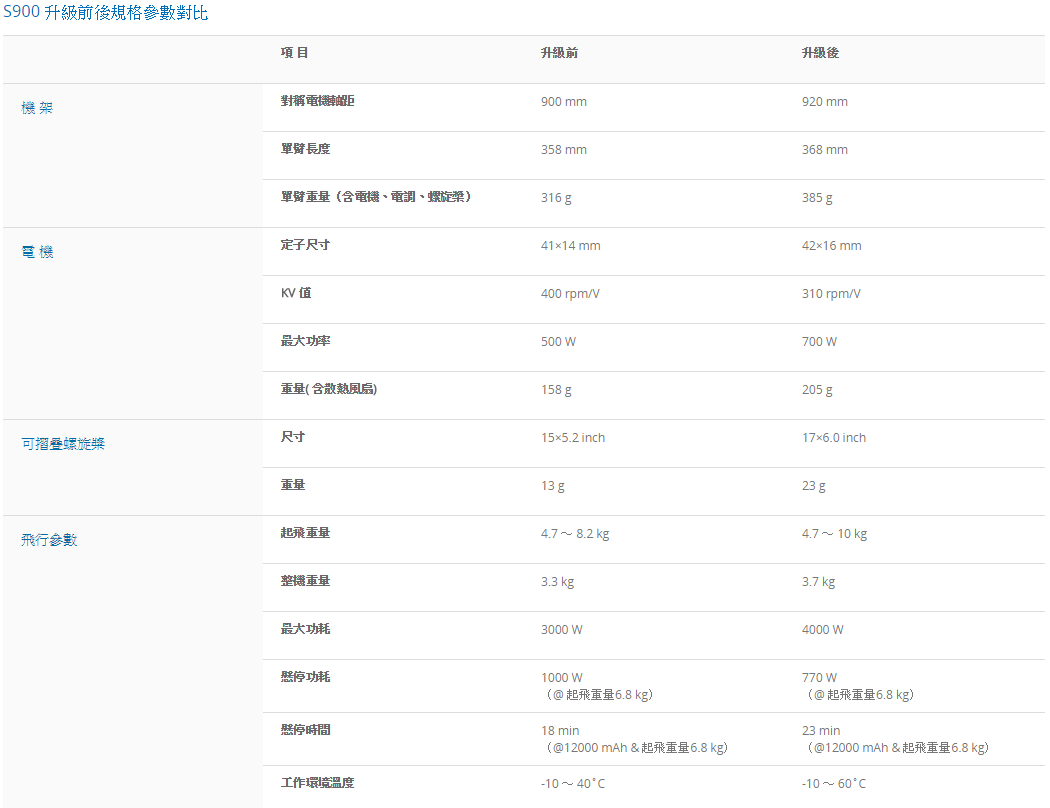Select the '重量' label in the 13 g row

(293, 485)
